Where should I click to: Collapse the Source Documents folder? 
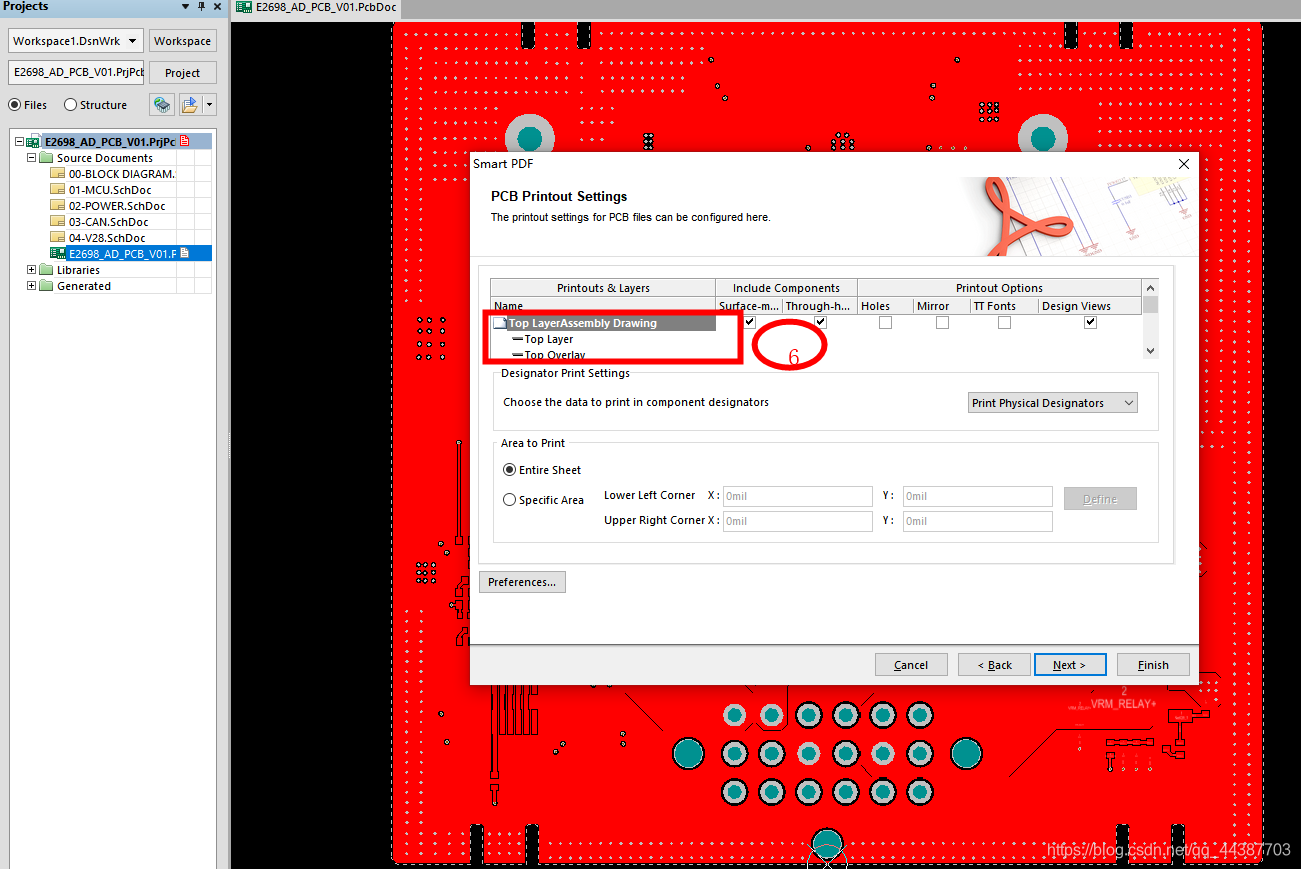coord(31,158)
